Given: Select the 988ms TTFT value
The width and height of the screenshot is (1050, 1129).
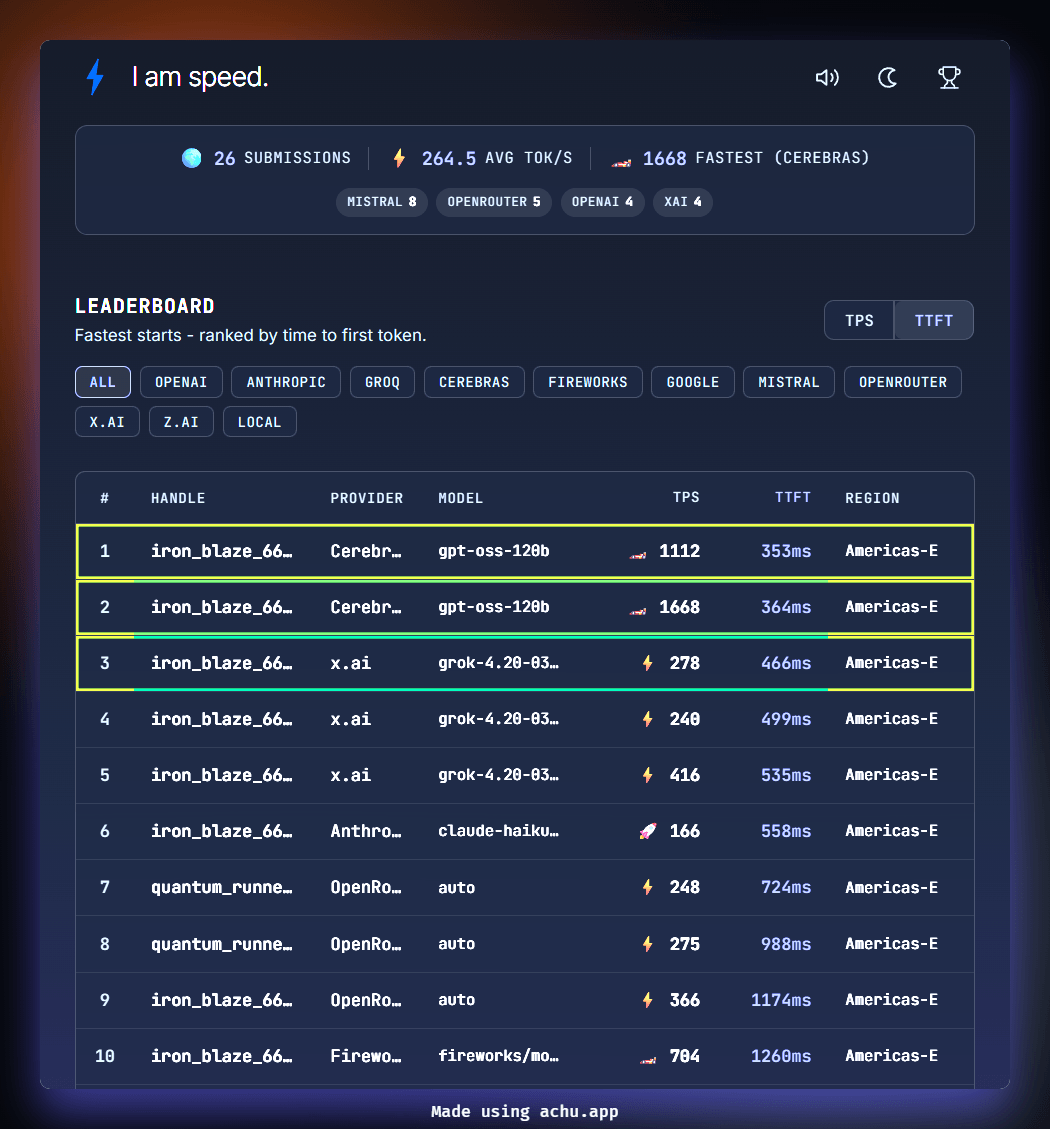Looking at the screenshot, I should 786,944.
